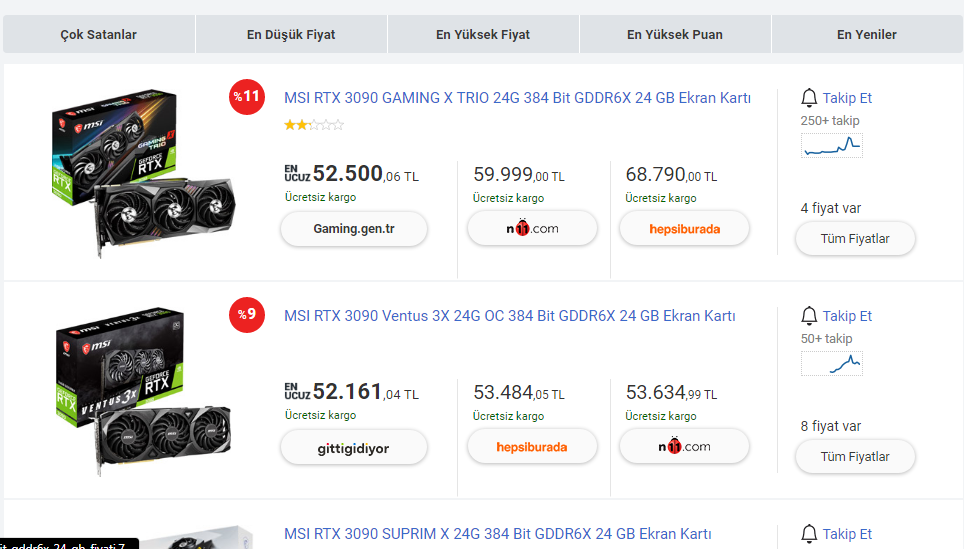
Task: Select En Yüksek Fiyat sorting
Action: (x=483, y=34)
